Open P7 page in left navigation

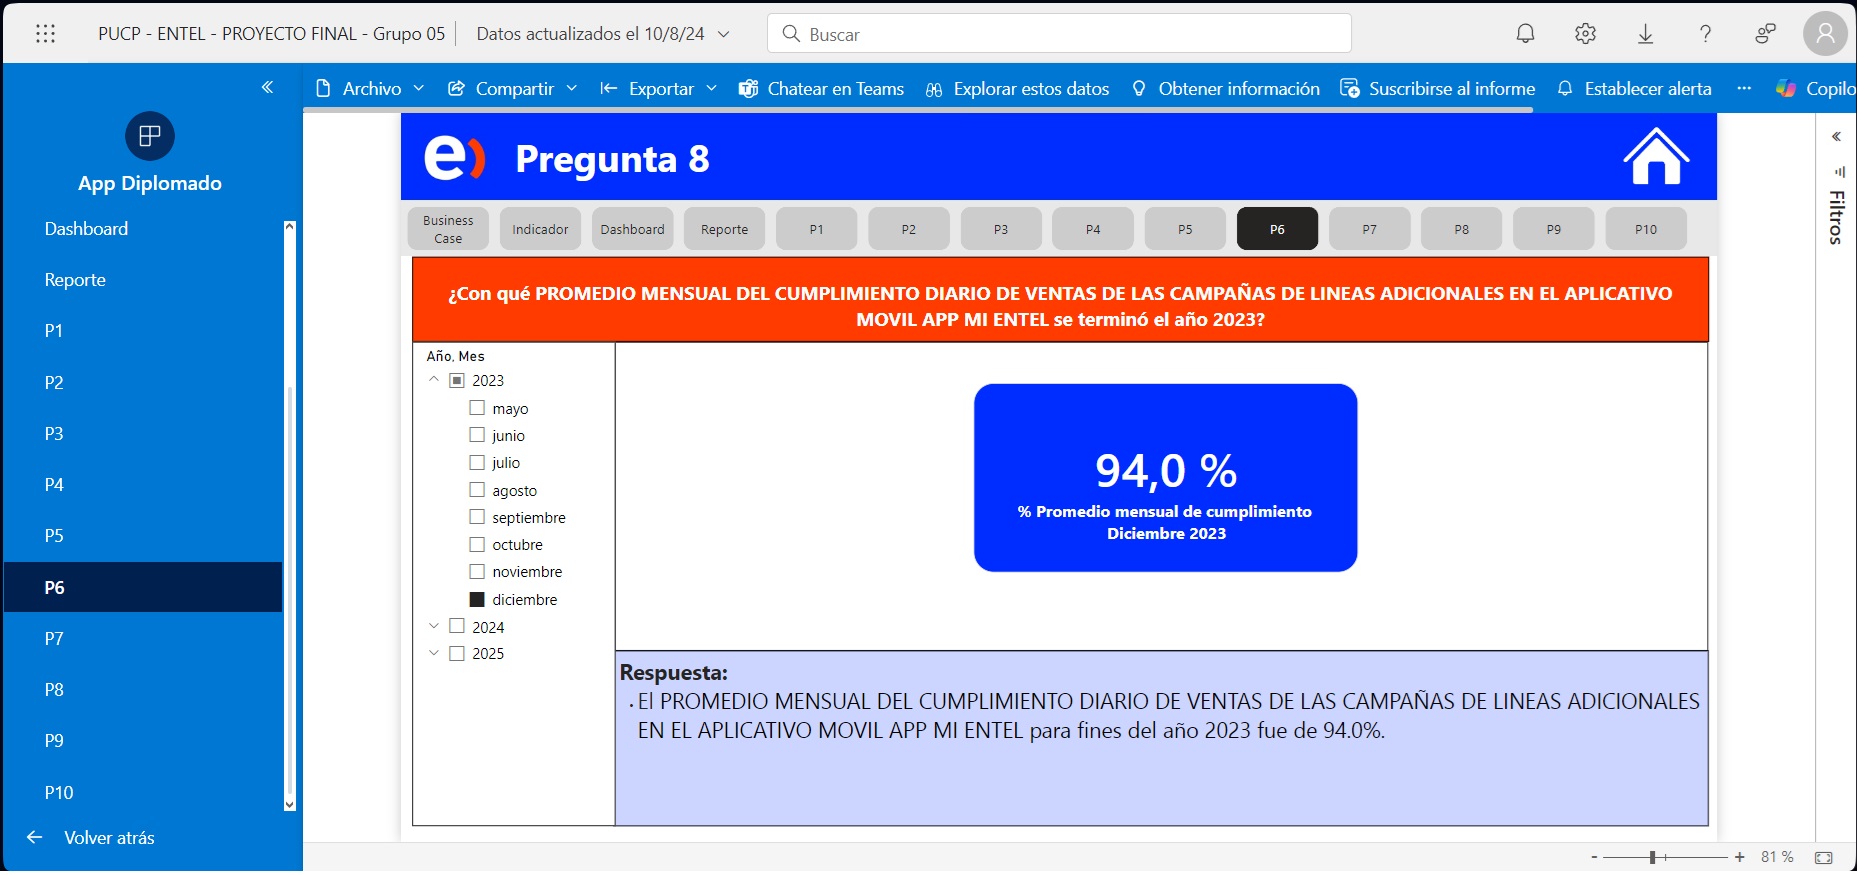pos(144,638)
